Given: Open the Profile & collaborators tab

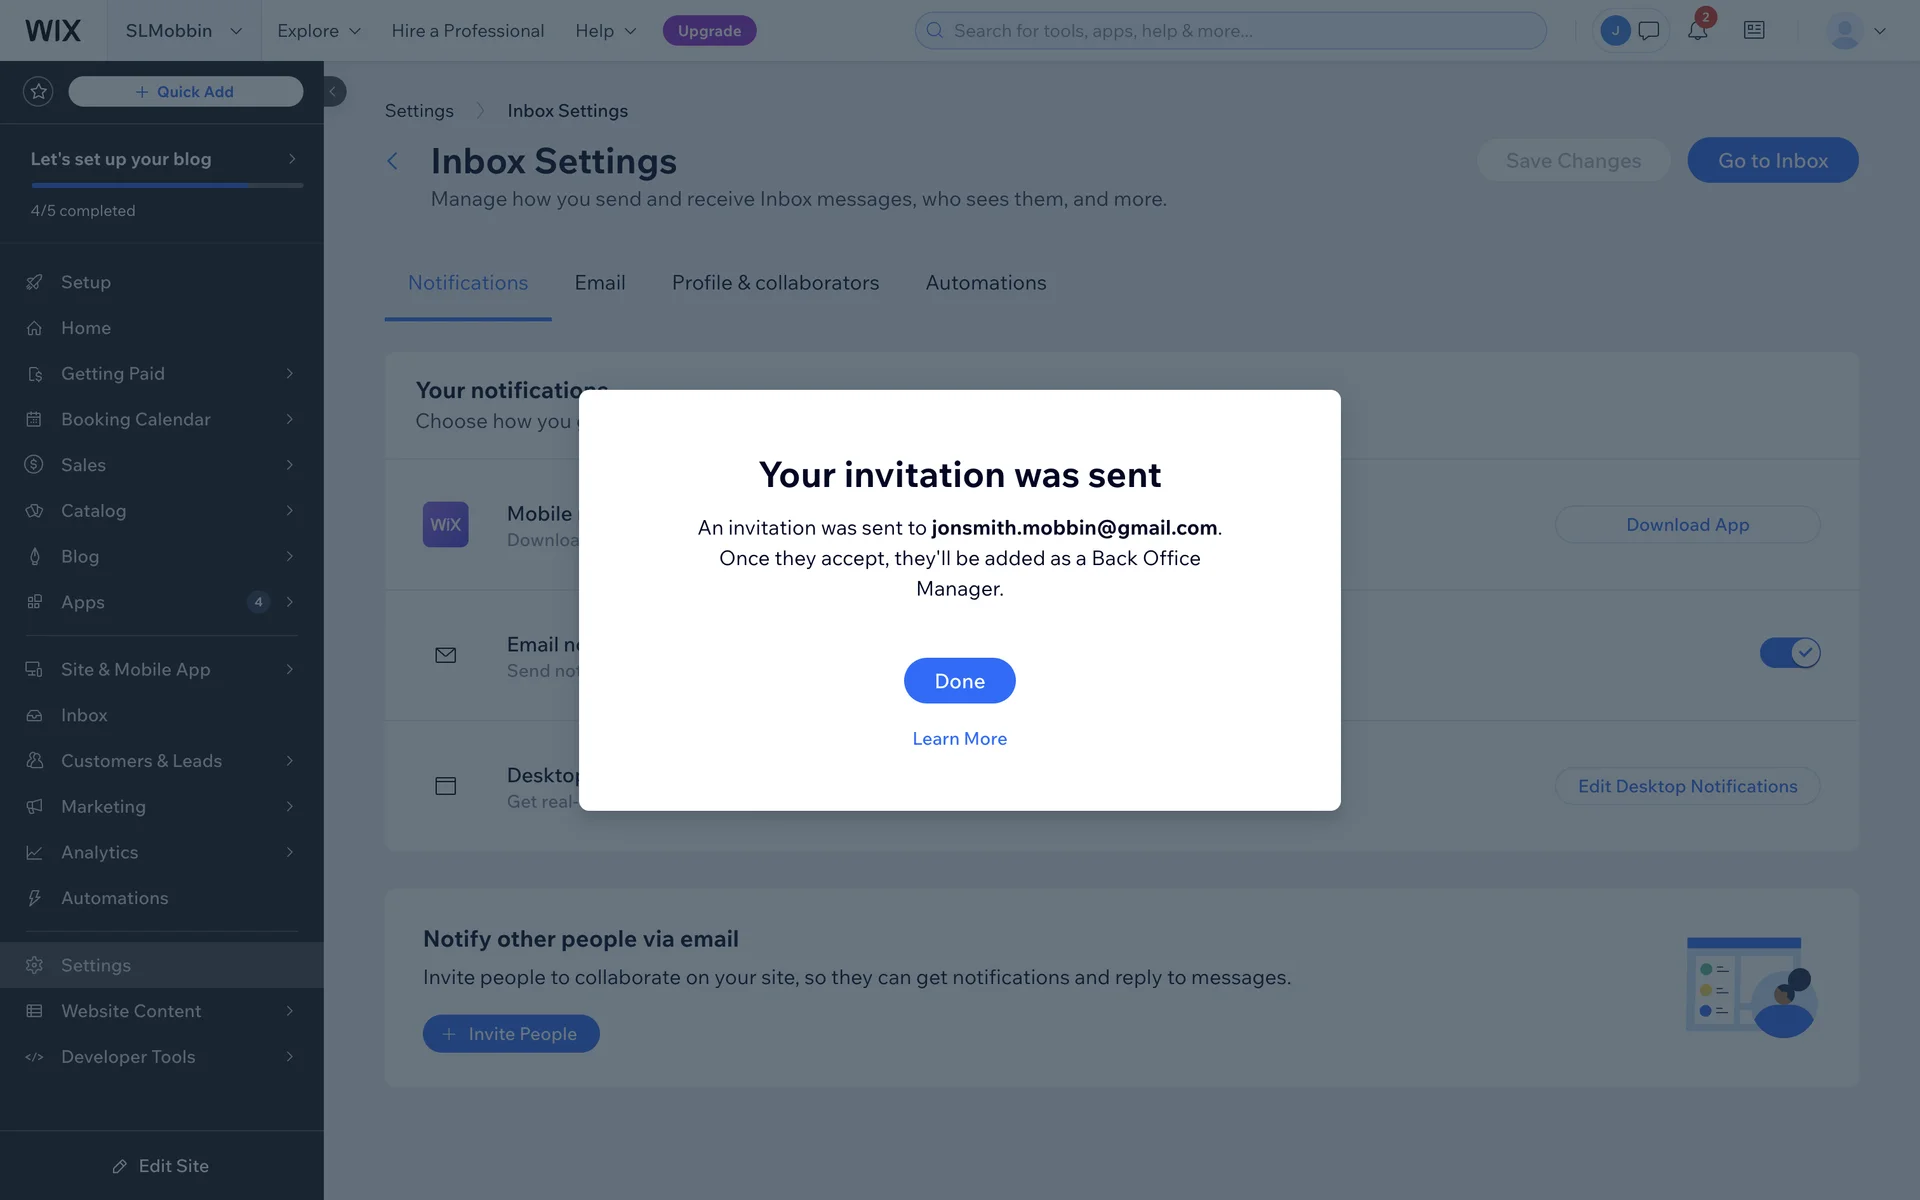Looking at the screenshot, I should click(x=775, y=283).
